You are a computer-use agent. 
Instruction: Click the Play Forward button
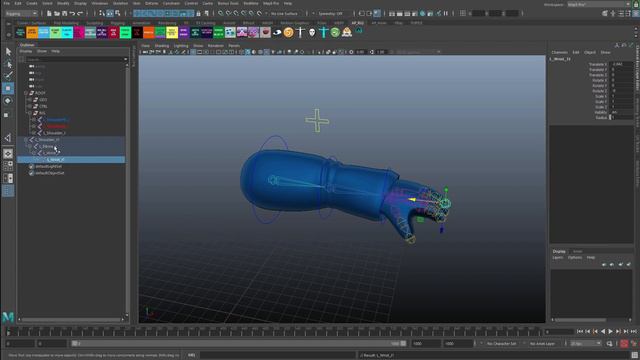pyautogui.click(x=611, y=332)
